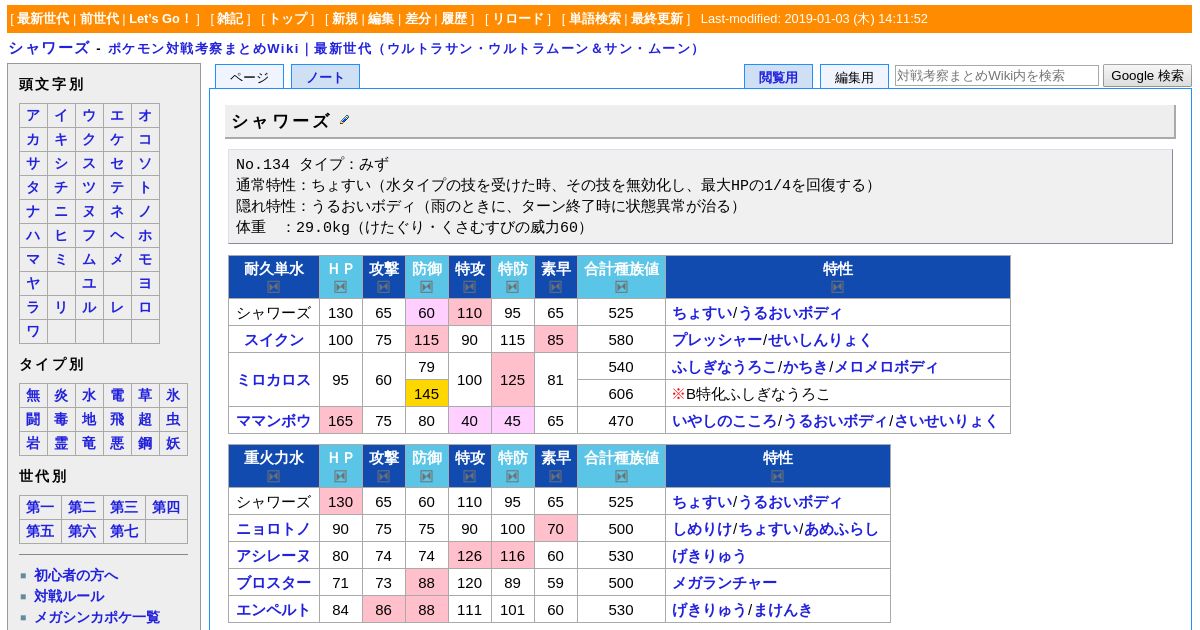Click リロード in the top menu bar

tap(518, 19)
